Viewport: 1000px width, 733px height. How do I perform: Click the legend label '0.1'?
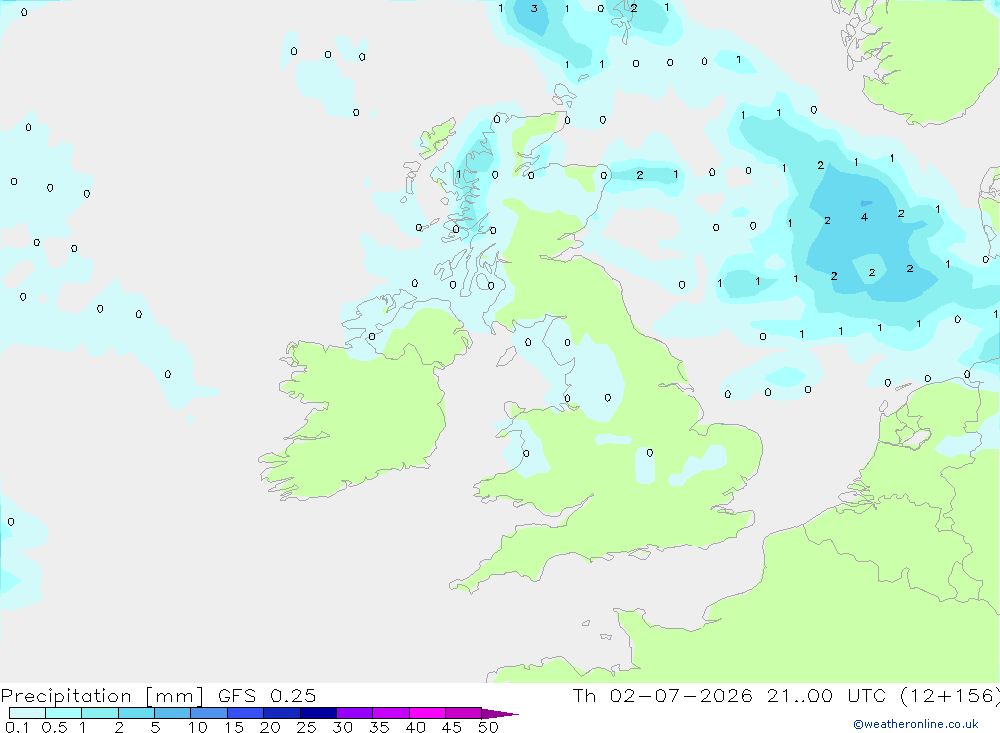(x=16, y=727)
